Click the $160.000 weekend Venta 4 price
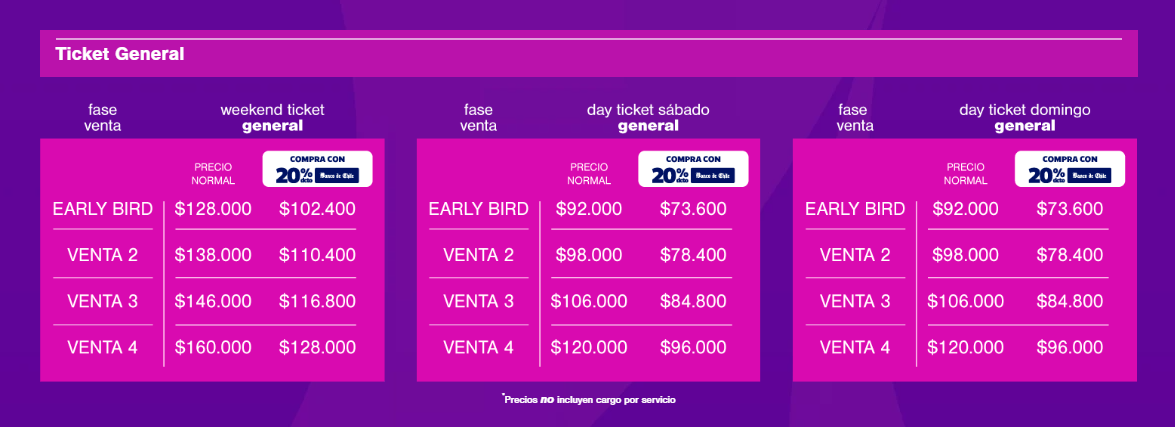 (x=213, y=348)
